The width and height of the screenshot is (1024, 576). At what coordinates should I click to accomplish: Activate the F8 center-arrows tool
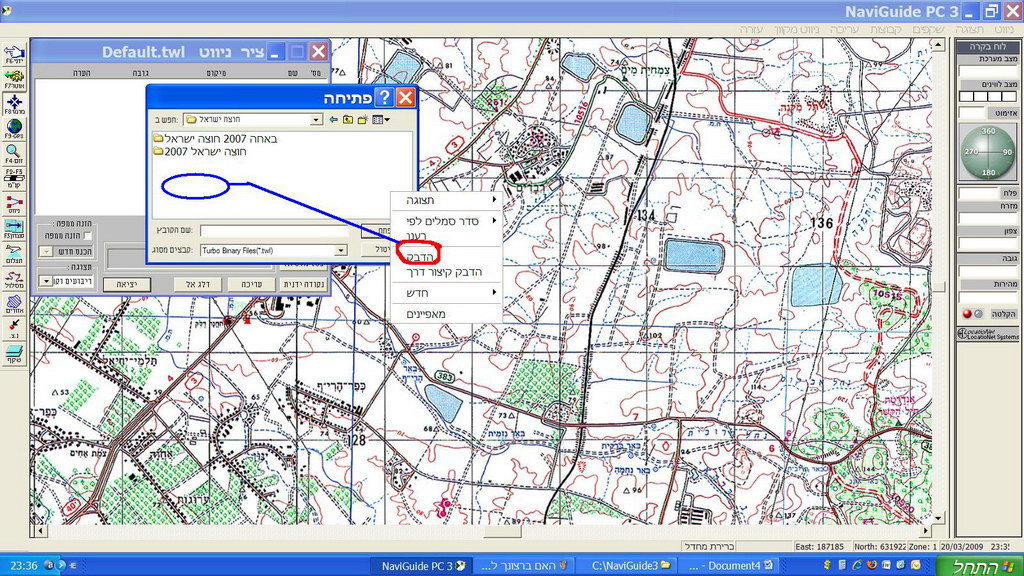(14, 104)
